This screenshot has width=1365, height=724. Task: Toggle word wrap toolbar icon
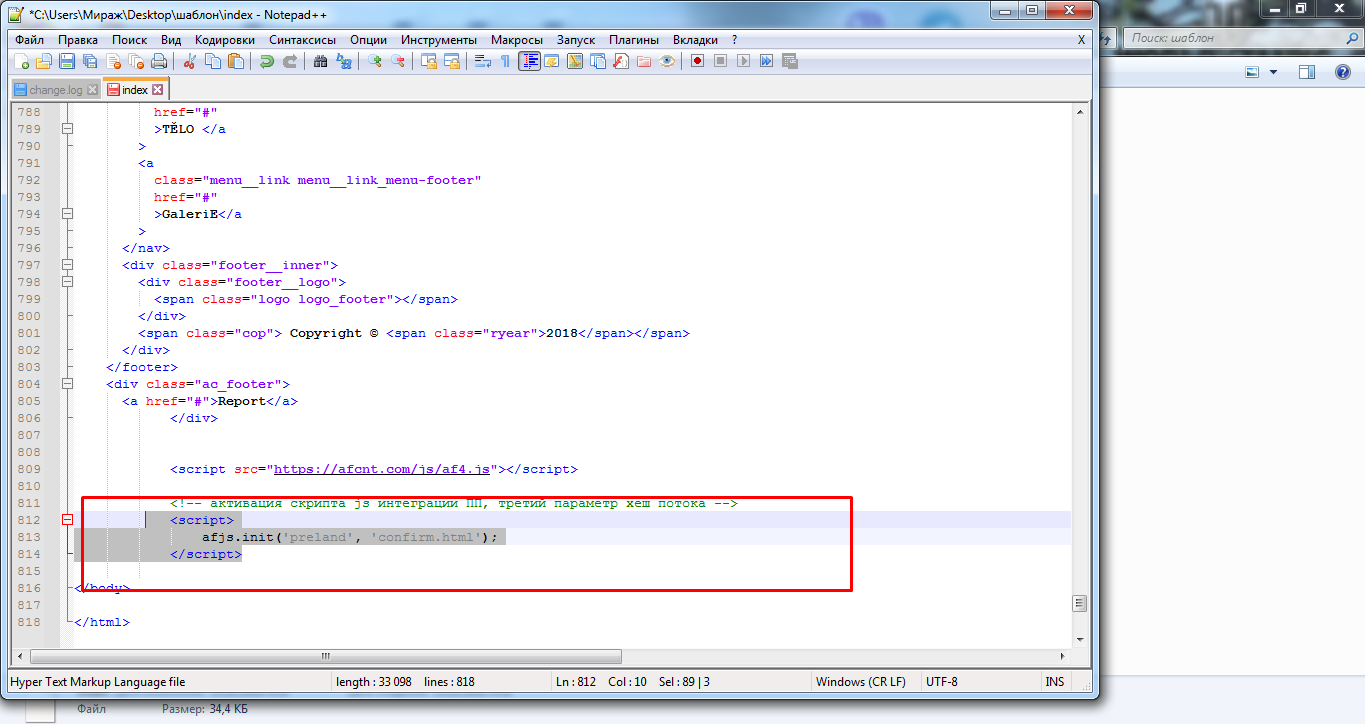(482, 61)
